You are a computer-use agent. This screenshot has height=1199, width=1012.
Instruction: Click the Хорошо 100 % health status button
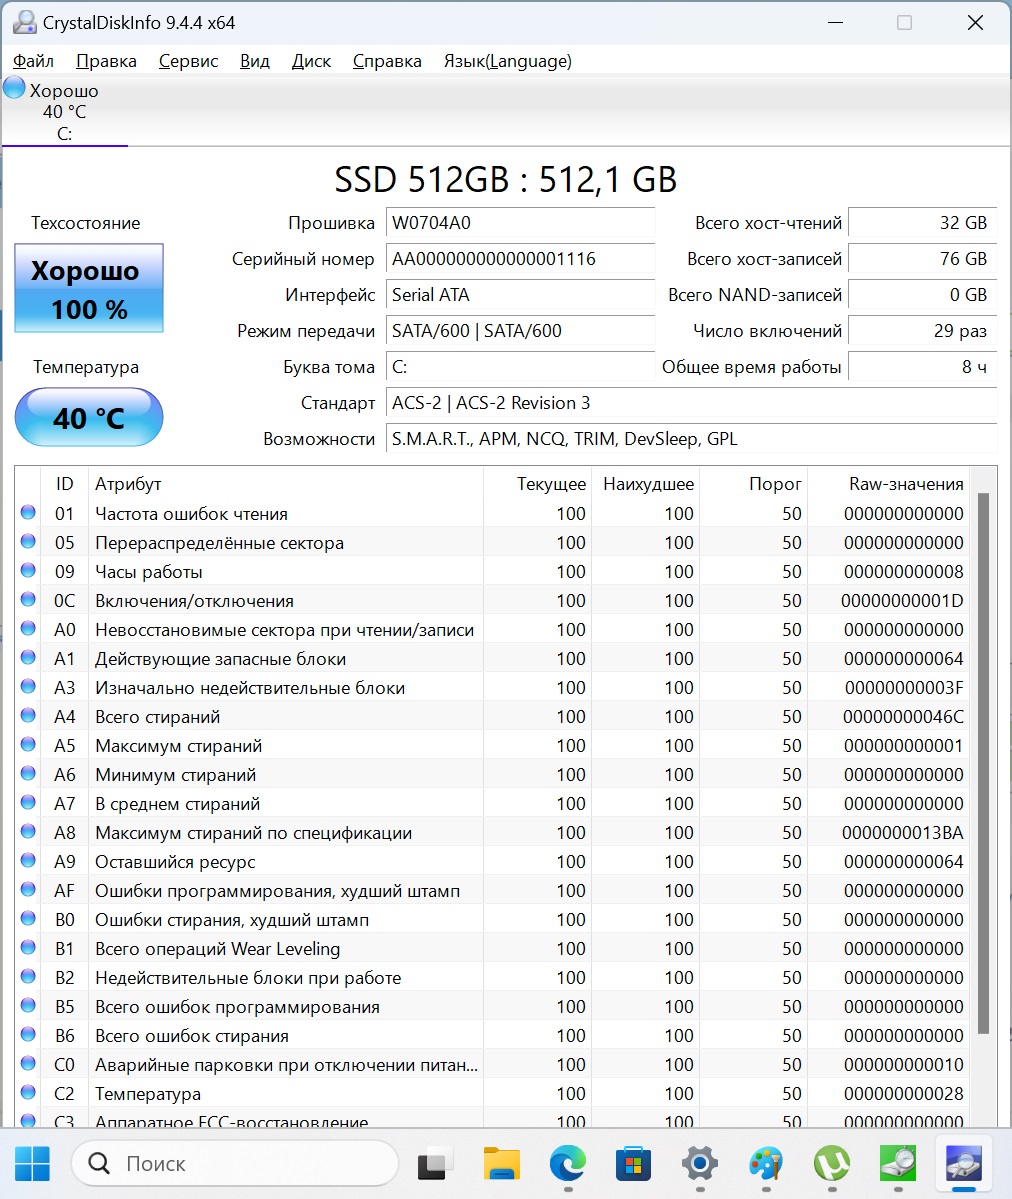pyautogui.click(x=89, y=288)
